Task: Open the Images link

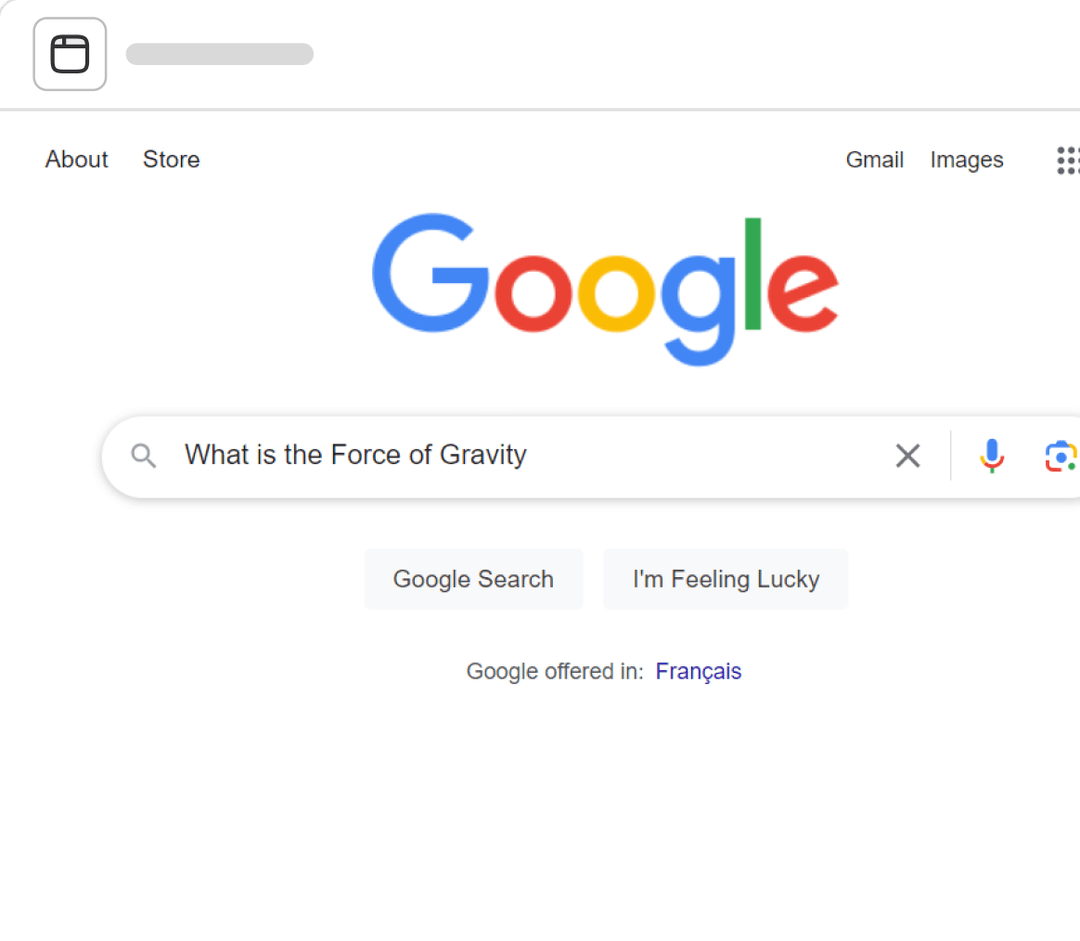Action: point(966,159)
